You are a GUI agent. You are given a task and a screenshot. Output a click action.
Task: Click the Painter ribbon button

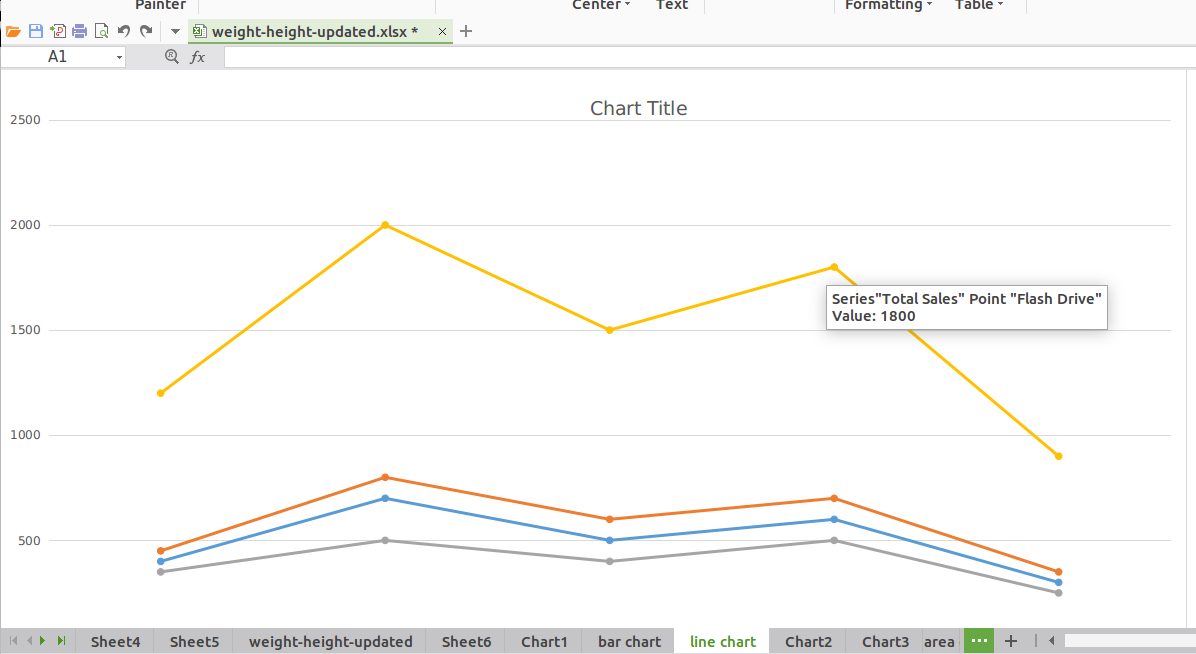coord(160,5)
